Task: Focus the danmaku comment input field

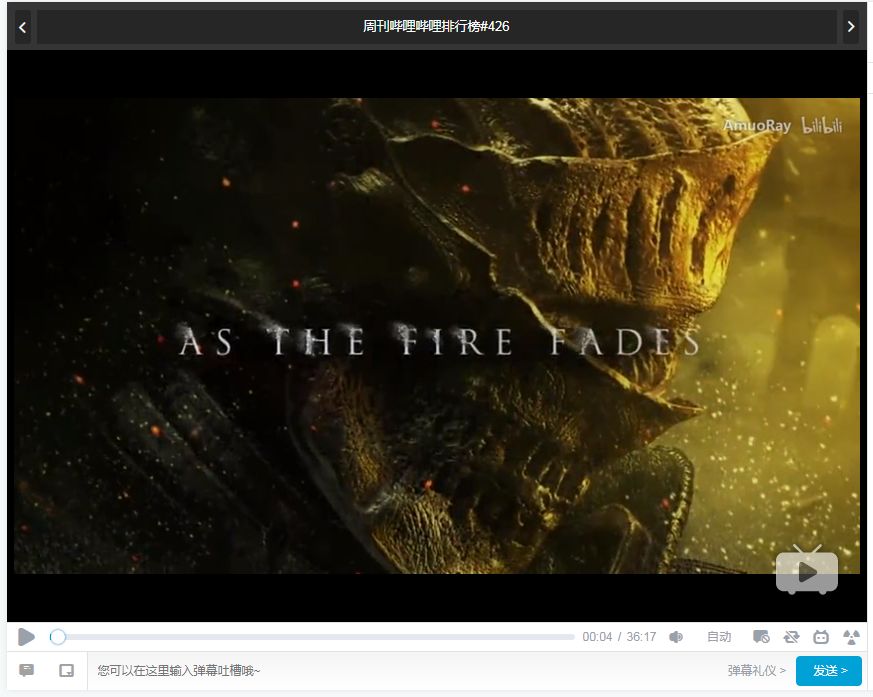Action: [x=406, y=670]
